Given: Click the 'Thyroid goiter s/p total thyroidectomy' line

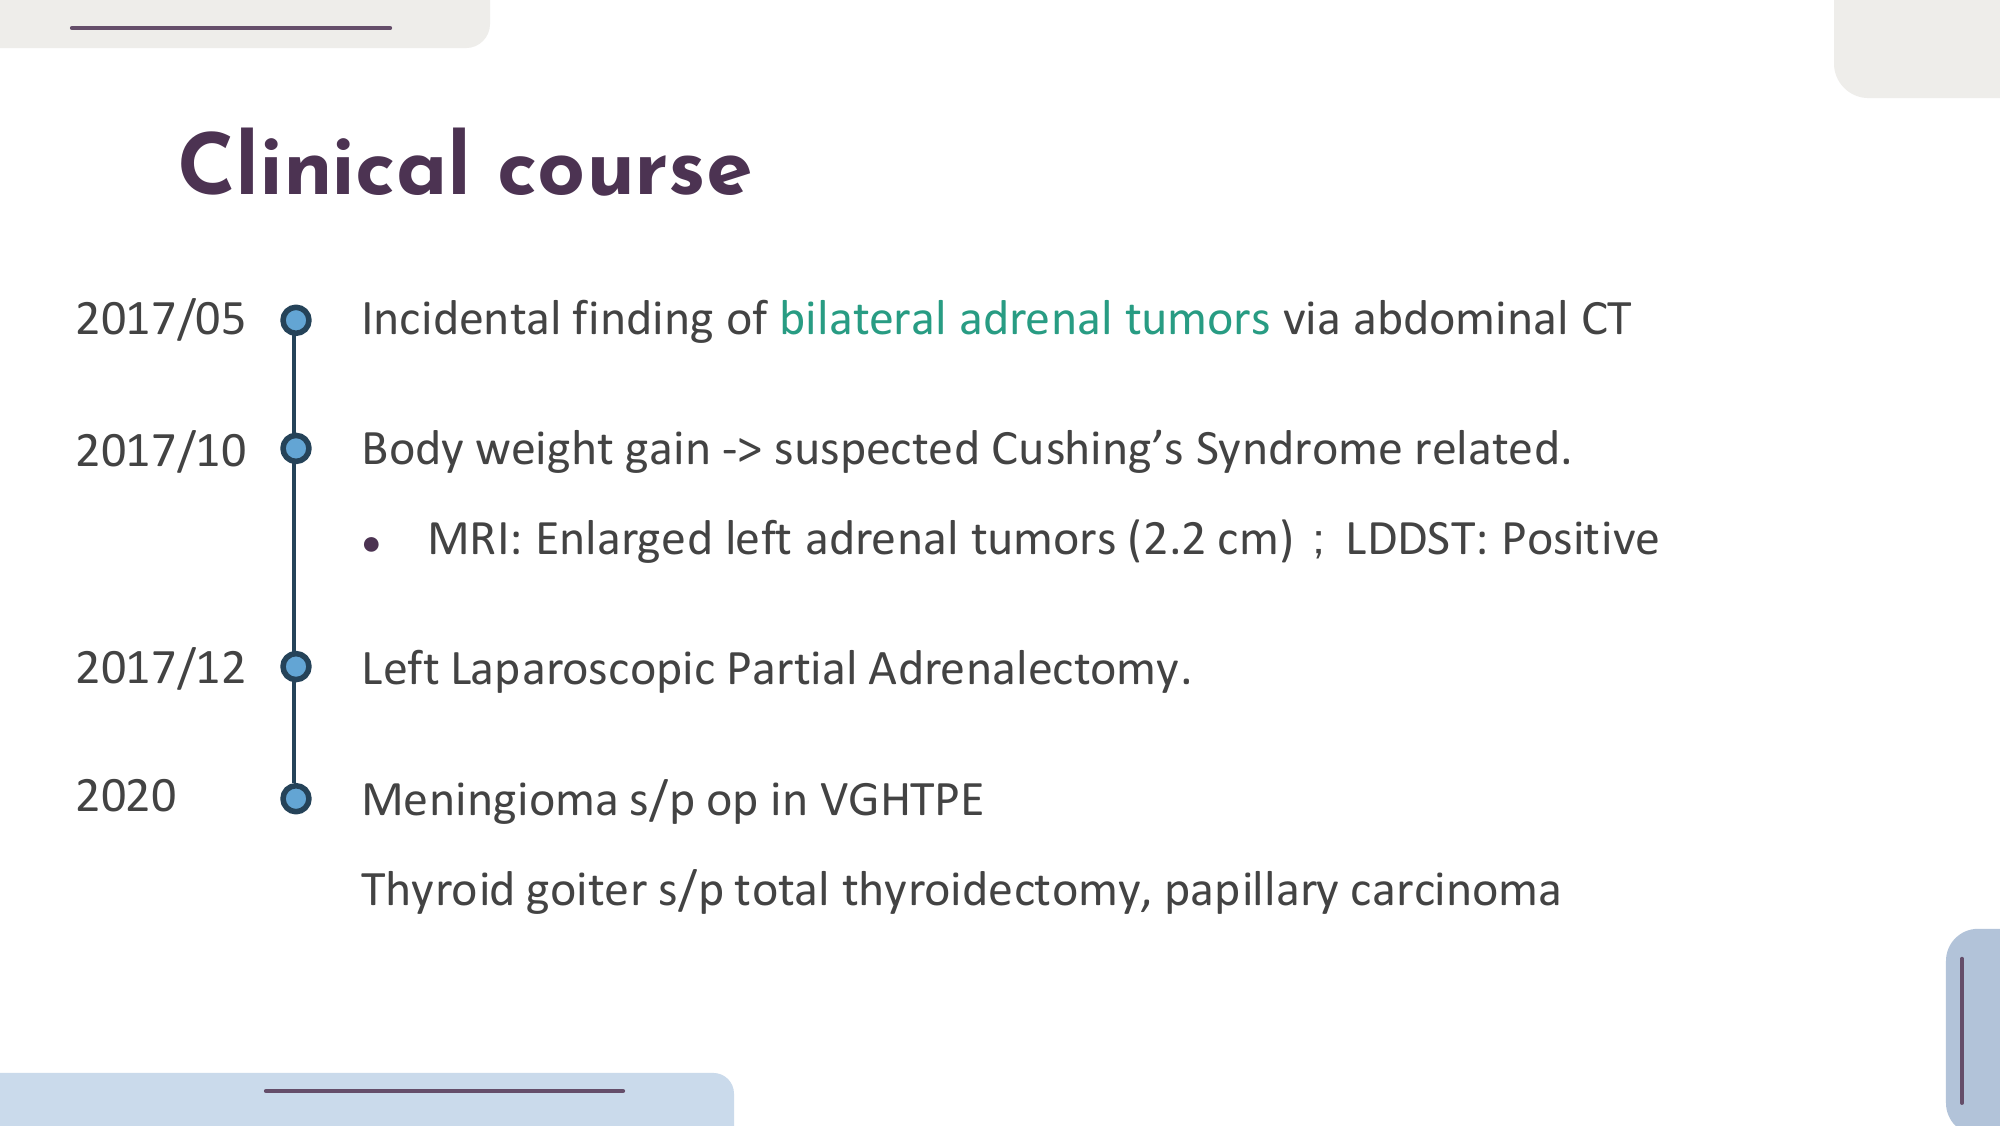Looking at the screenshot, I should pos(960,889).
